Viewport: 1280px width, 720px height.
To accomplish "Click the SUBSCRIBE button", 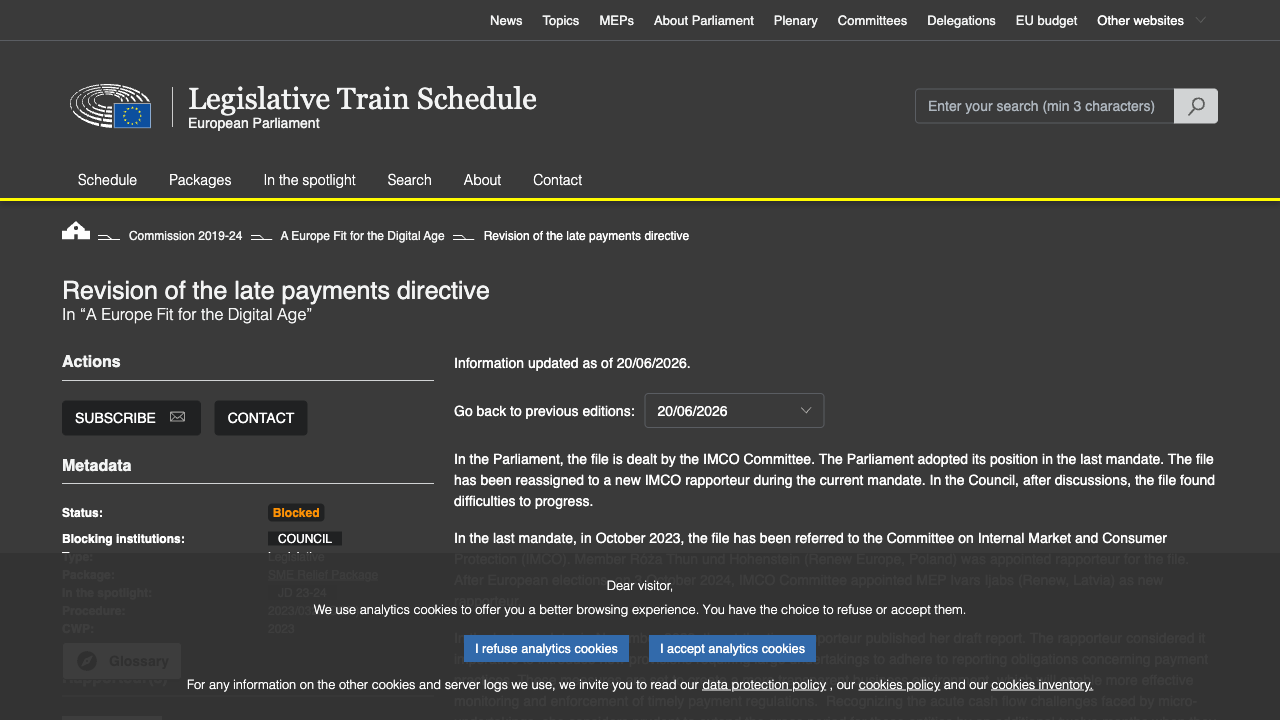I will [x=131, y=418].
